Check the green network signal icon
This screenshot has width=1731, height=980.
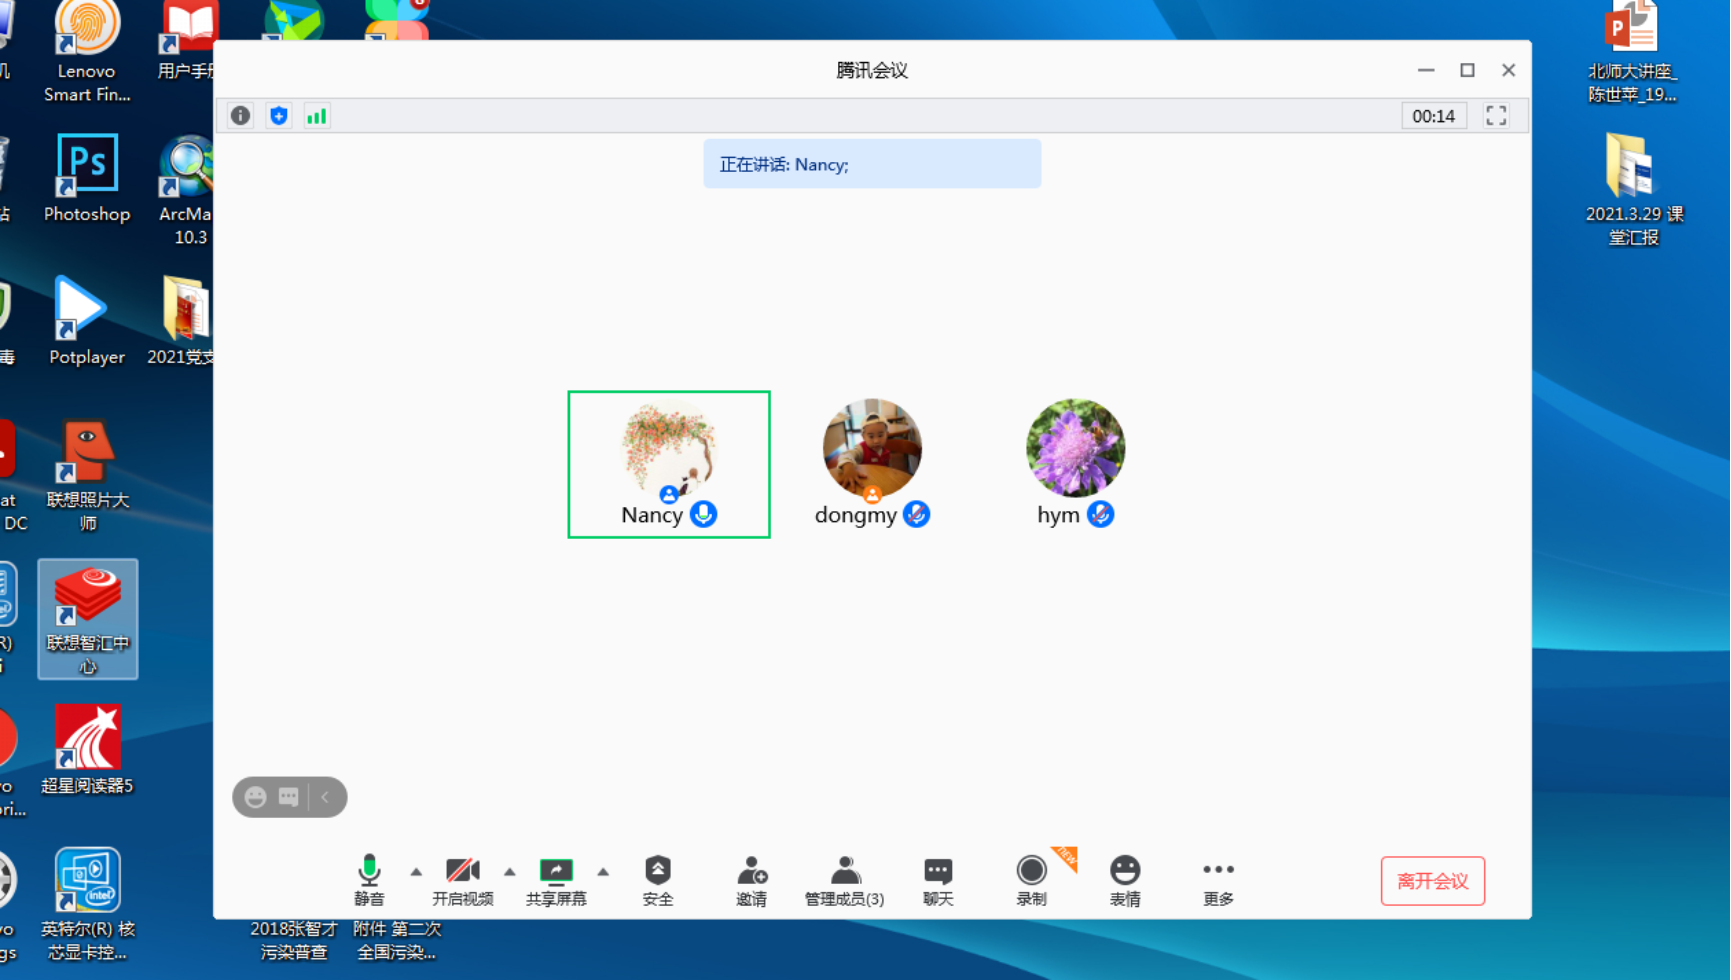click(x=317, y=116)
